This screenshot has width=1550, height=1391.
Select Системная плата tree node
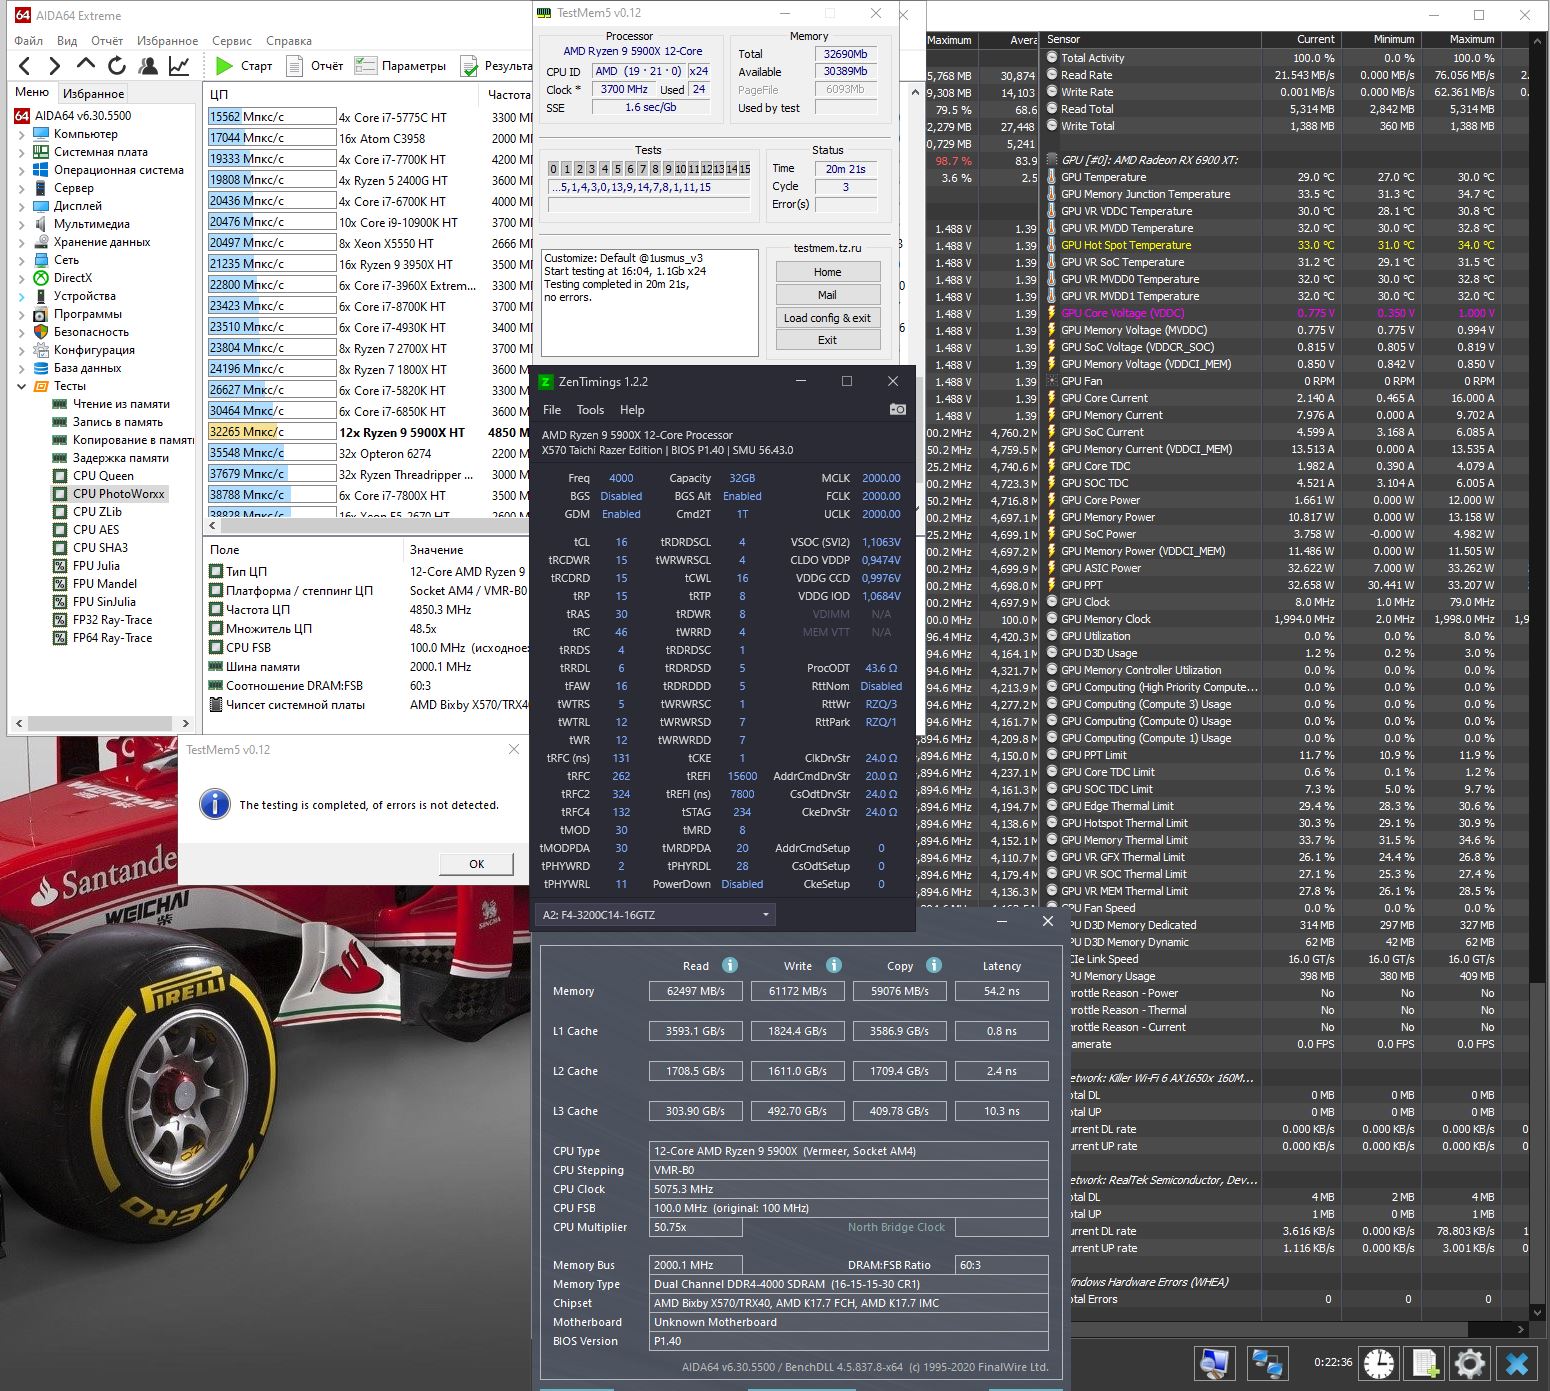(x=100, y=152)
